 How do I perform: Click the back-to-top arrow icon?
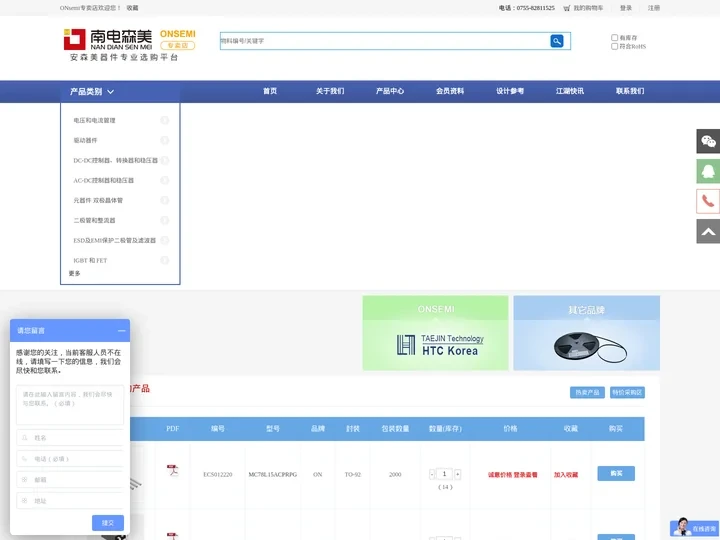point(708,231)
